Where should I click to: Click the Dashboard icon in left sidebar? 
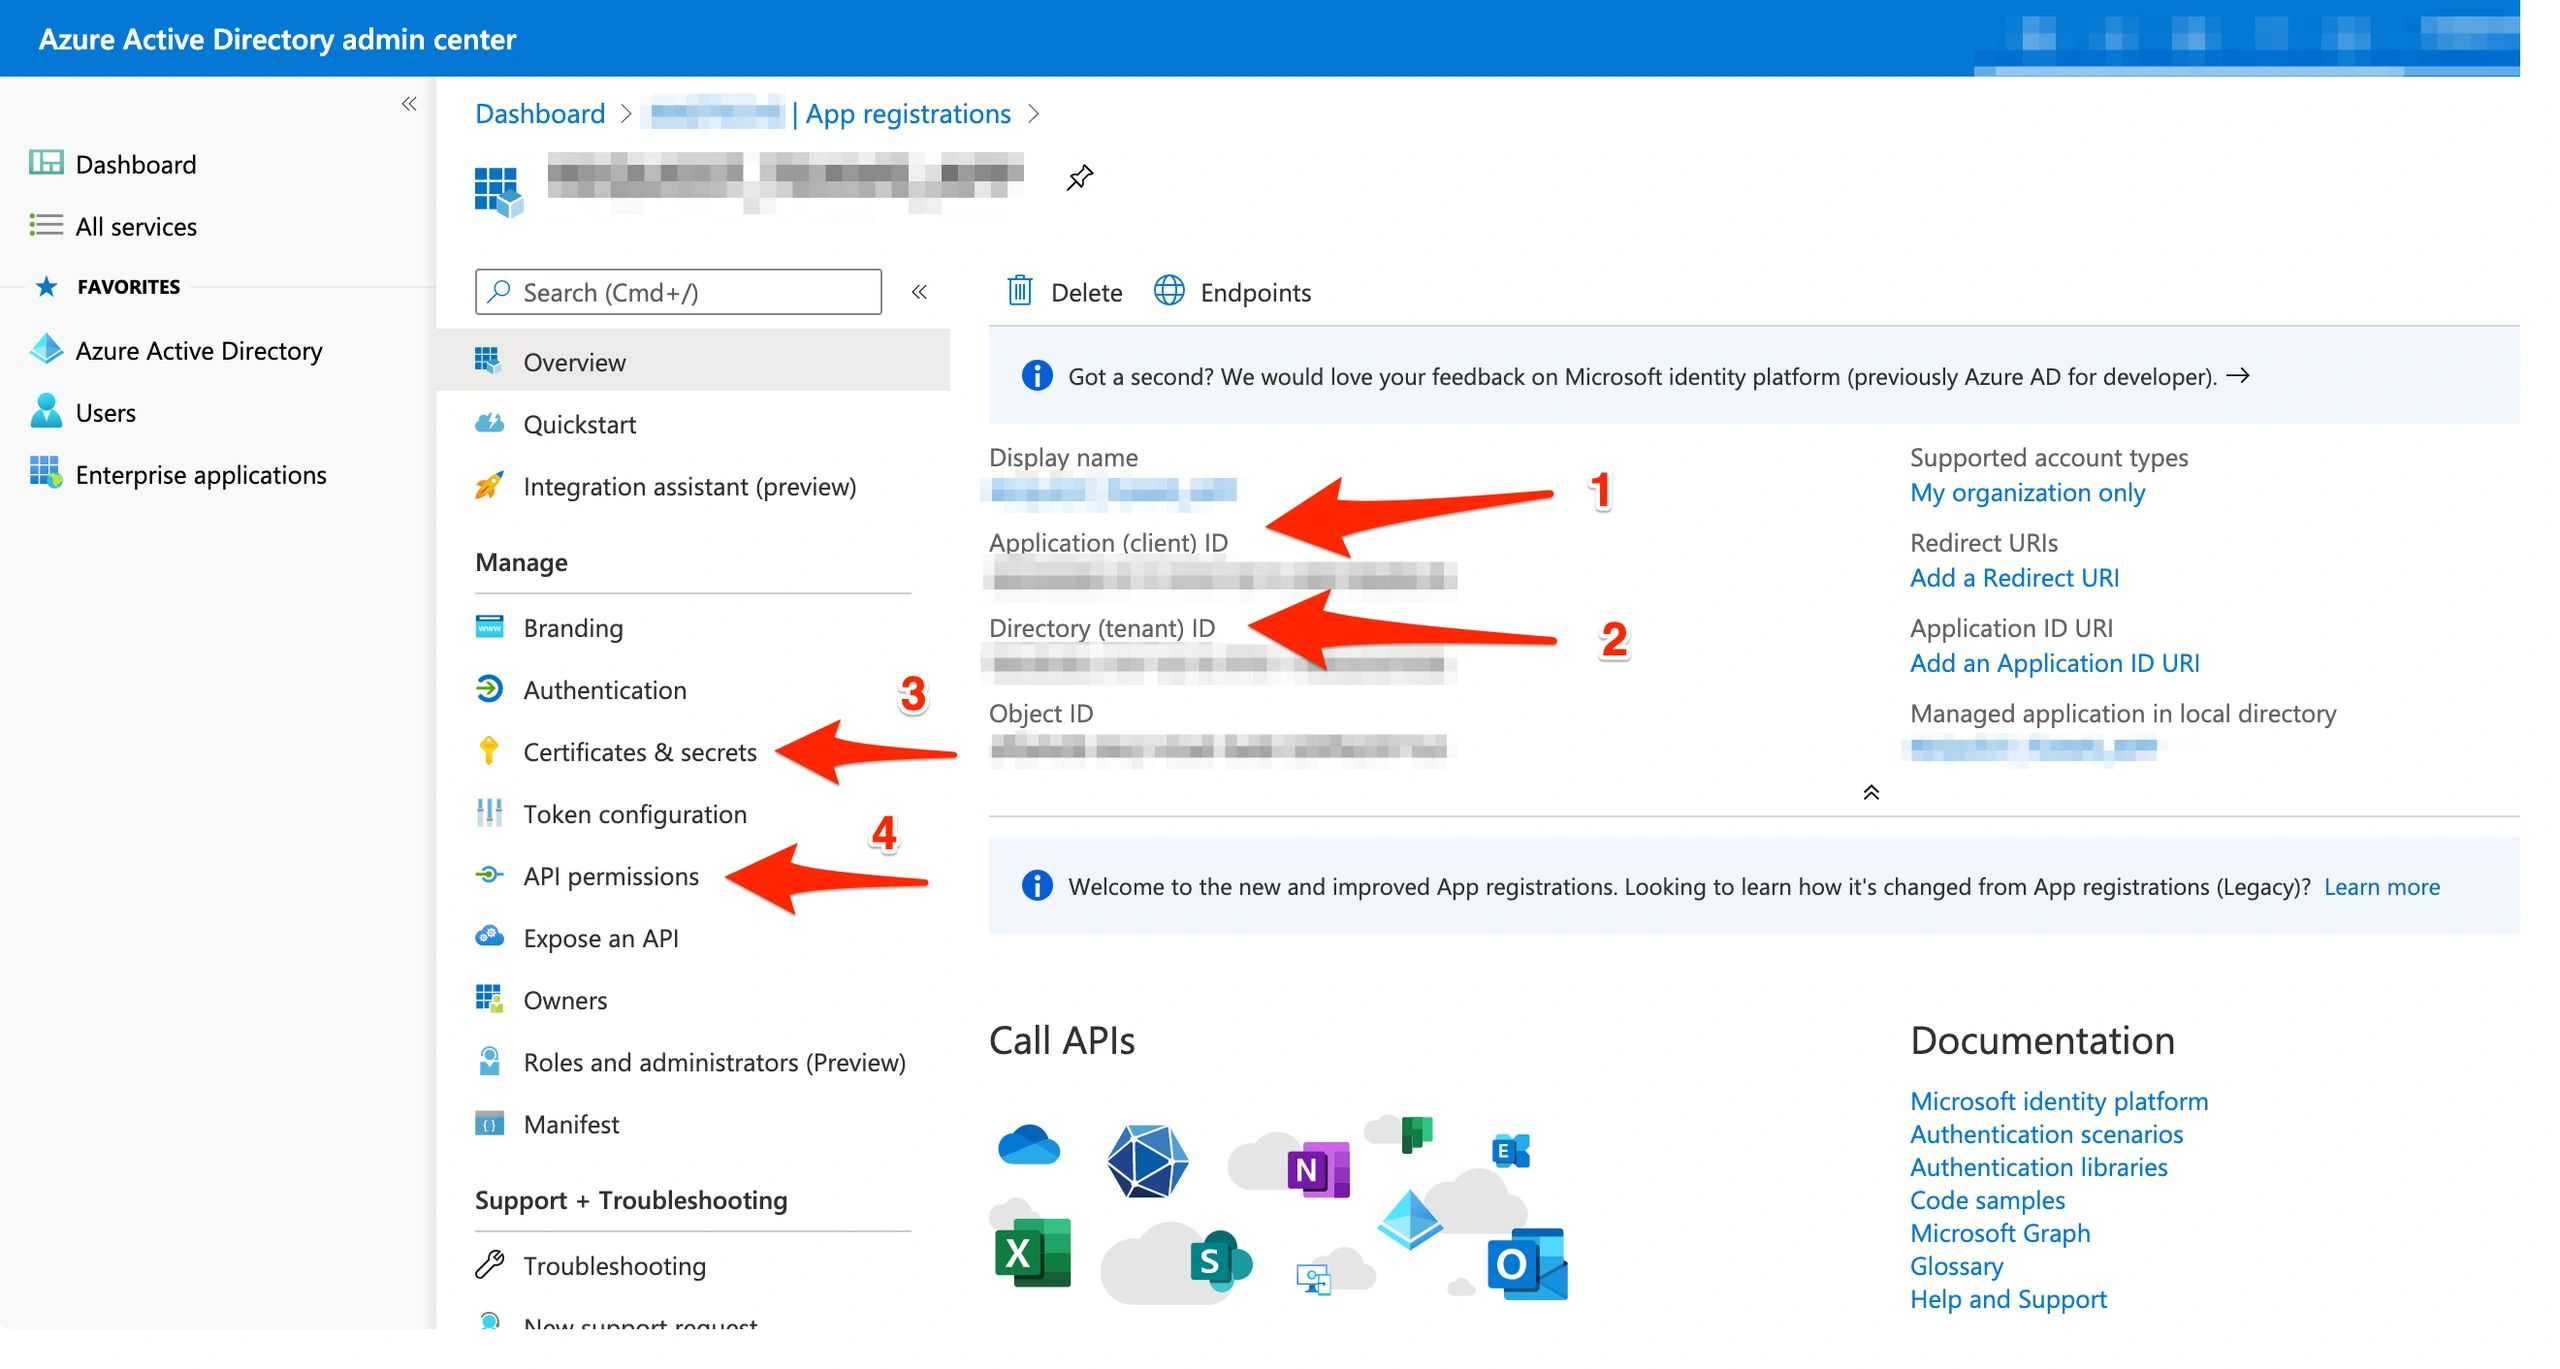tap(46, 163)
